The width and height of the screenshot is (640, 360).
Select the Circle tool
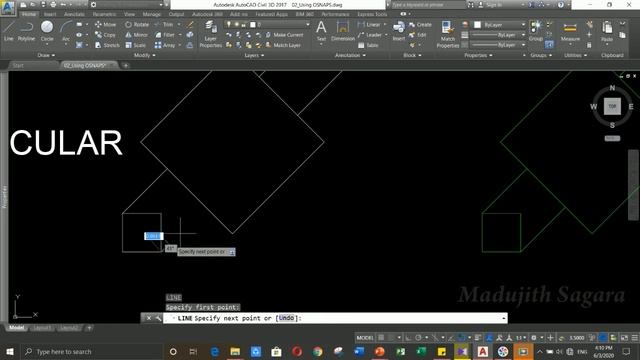point(47,31)
